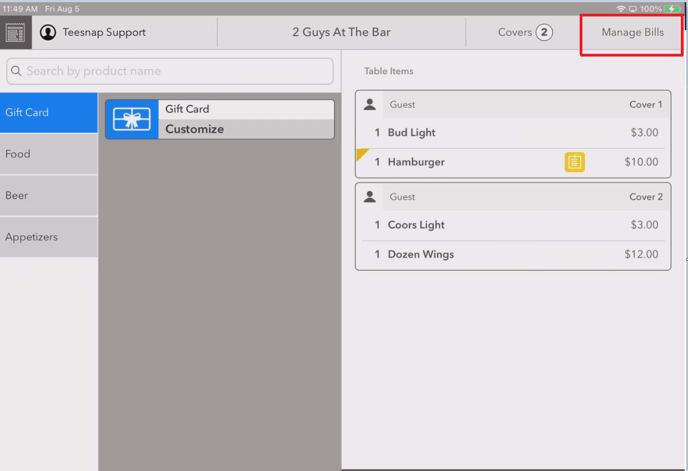Tap the Cover 2 label
688x471 pixels.
tap(646, 197)
